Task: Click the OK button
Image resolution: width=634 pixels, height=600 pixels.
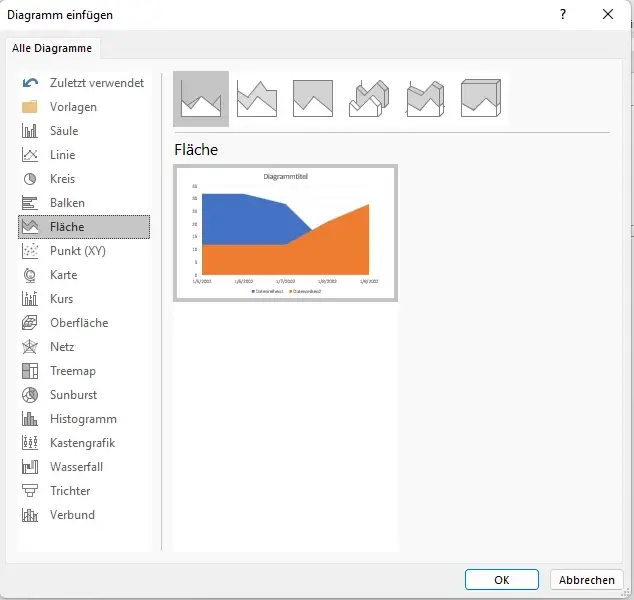Action: (502, 580)
